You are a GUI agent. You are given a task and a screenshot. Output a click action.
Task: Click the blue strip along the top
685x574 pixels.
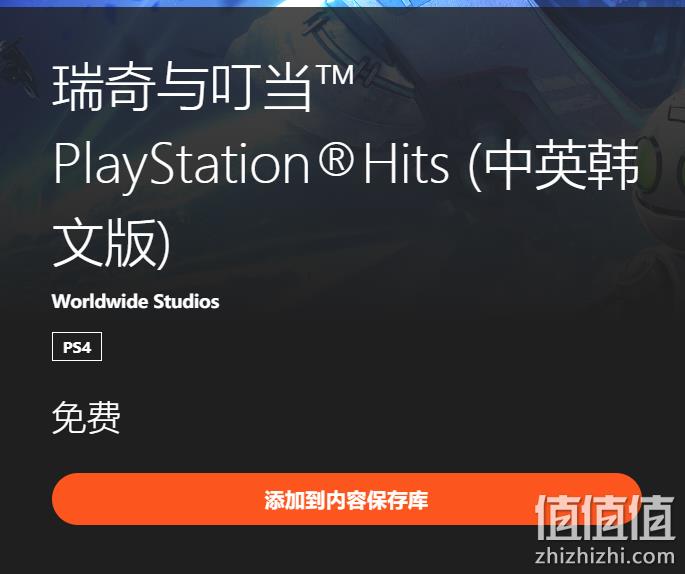(x=342, y=3)
